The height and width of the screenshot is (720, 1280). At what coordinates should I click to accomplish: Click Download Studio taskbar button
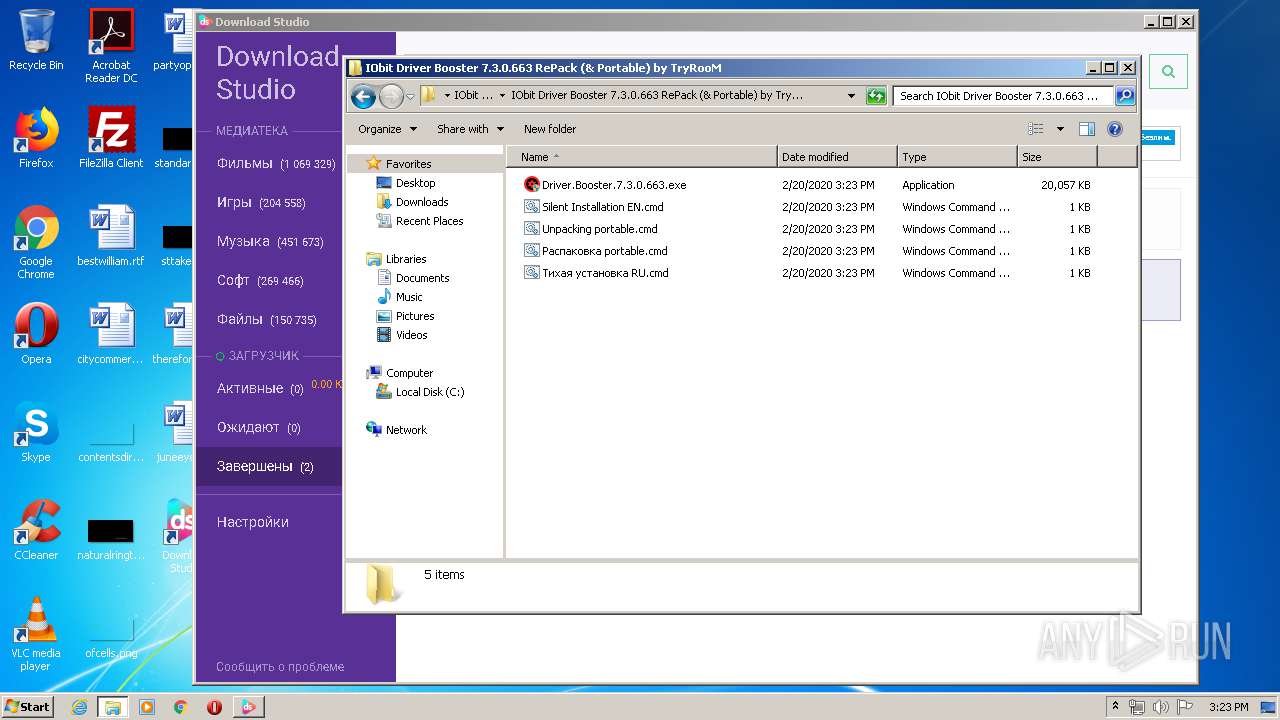pyautogui.click(x=247, y=707)
